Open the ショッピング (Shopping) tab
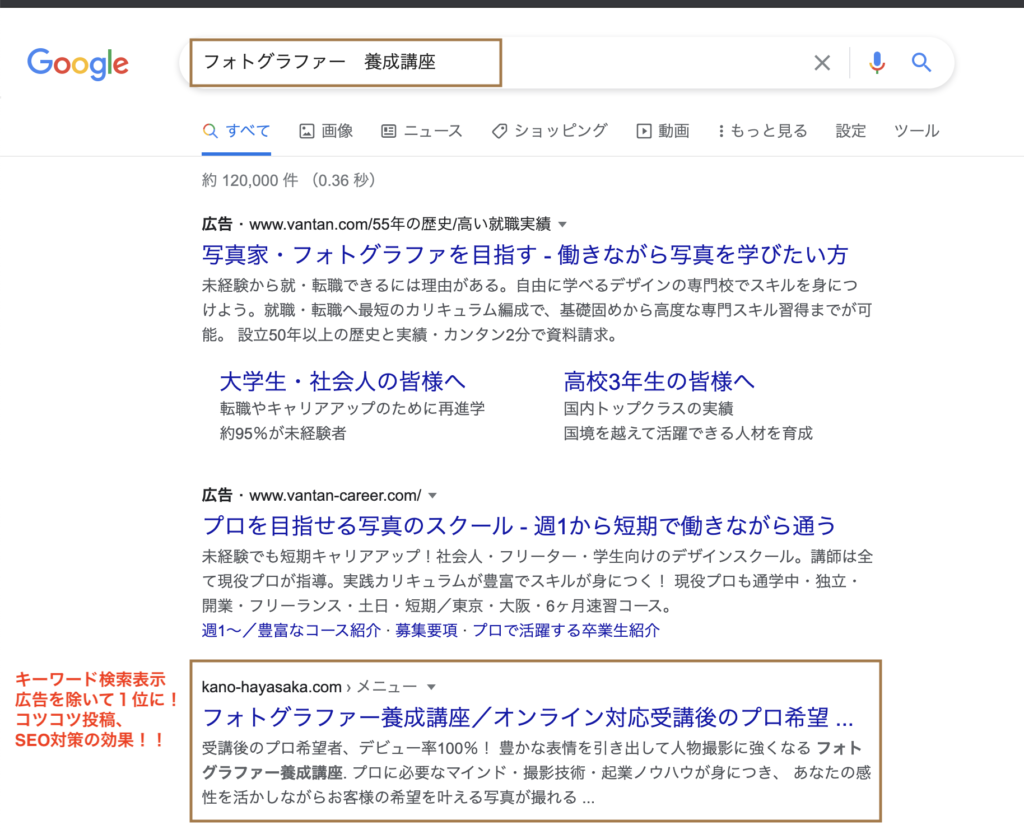This screenshot has width=1024, height=839. point(549,131)
